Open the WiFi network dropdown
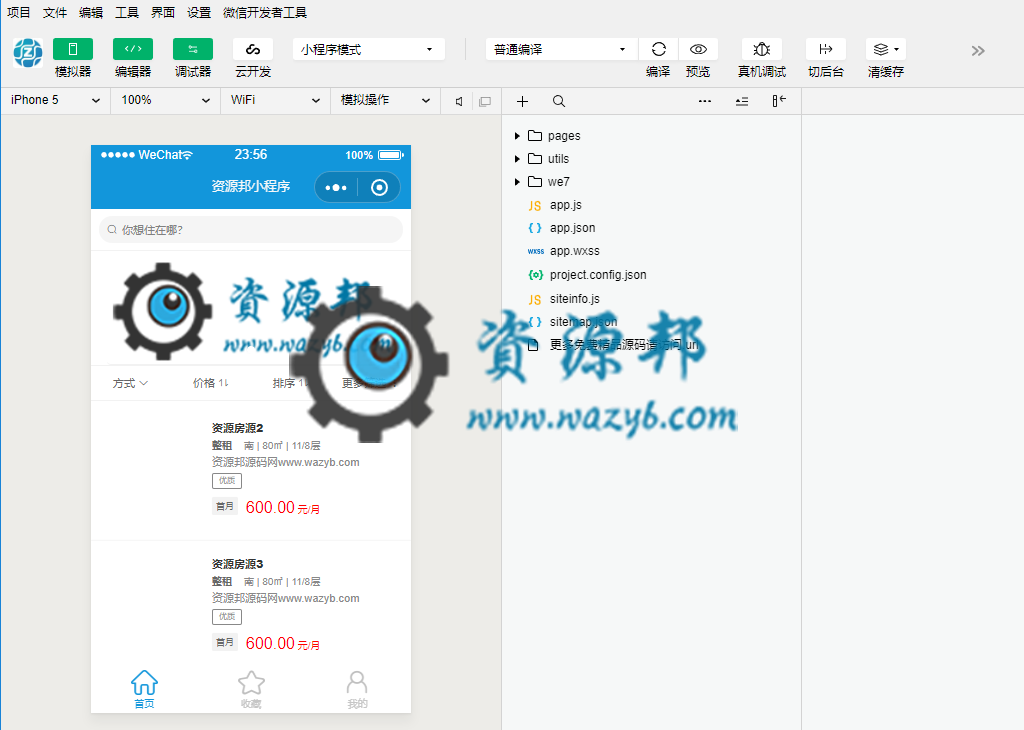Viewport: 1024px width, 730px height. 275,101
